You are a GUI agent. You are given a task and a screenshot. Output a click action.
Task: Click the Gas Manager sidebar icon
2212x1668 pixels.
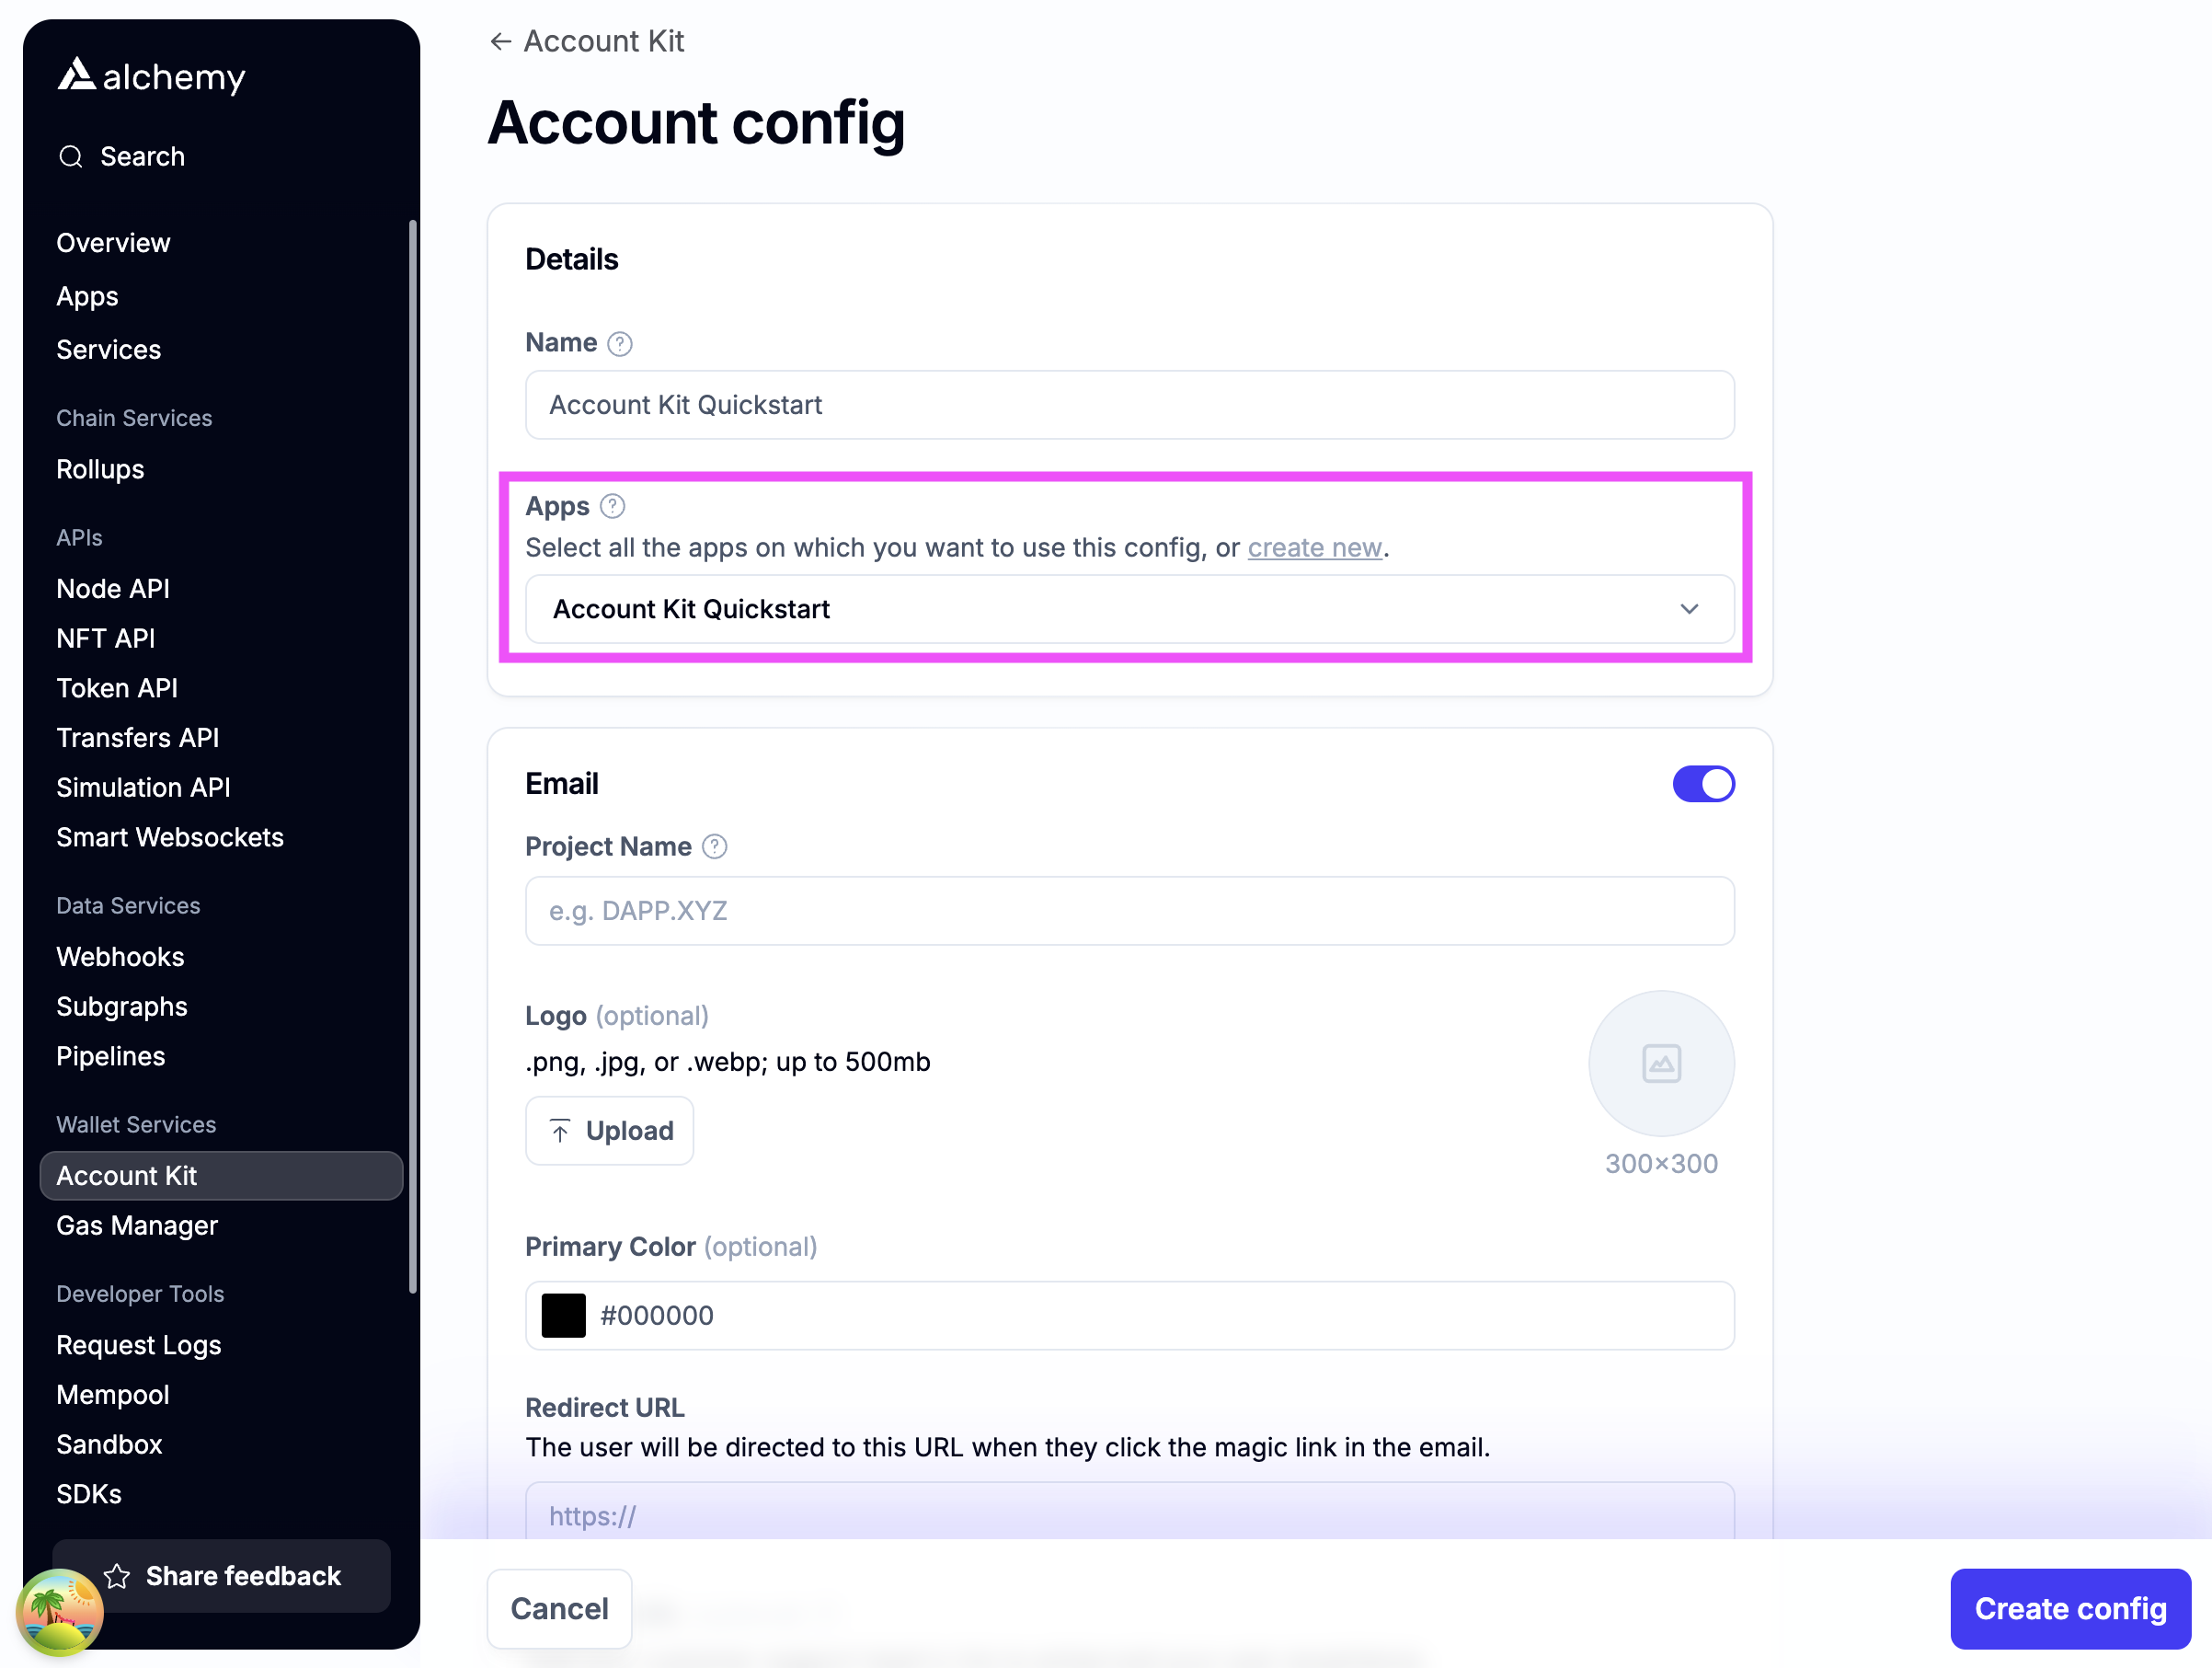[137, 1223]
